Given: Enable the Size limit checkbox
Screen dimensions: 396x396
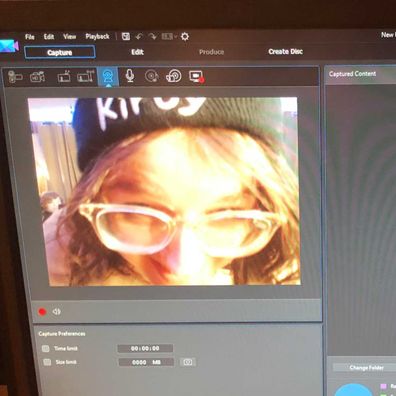Looking at the screenshot, I should pyautogui.click(x=47, y=362).
